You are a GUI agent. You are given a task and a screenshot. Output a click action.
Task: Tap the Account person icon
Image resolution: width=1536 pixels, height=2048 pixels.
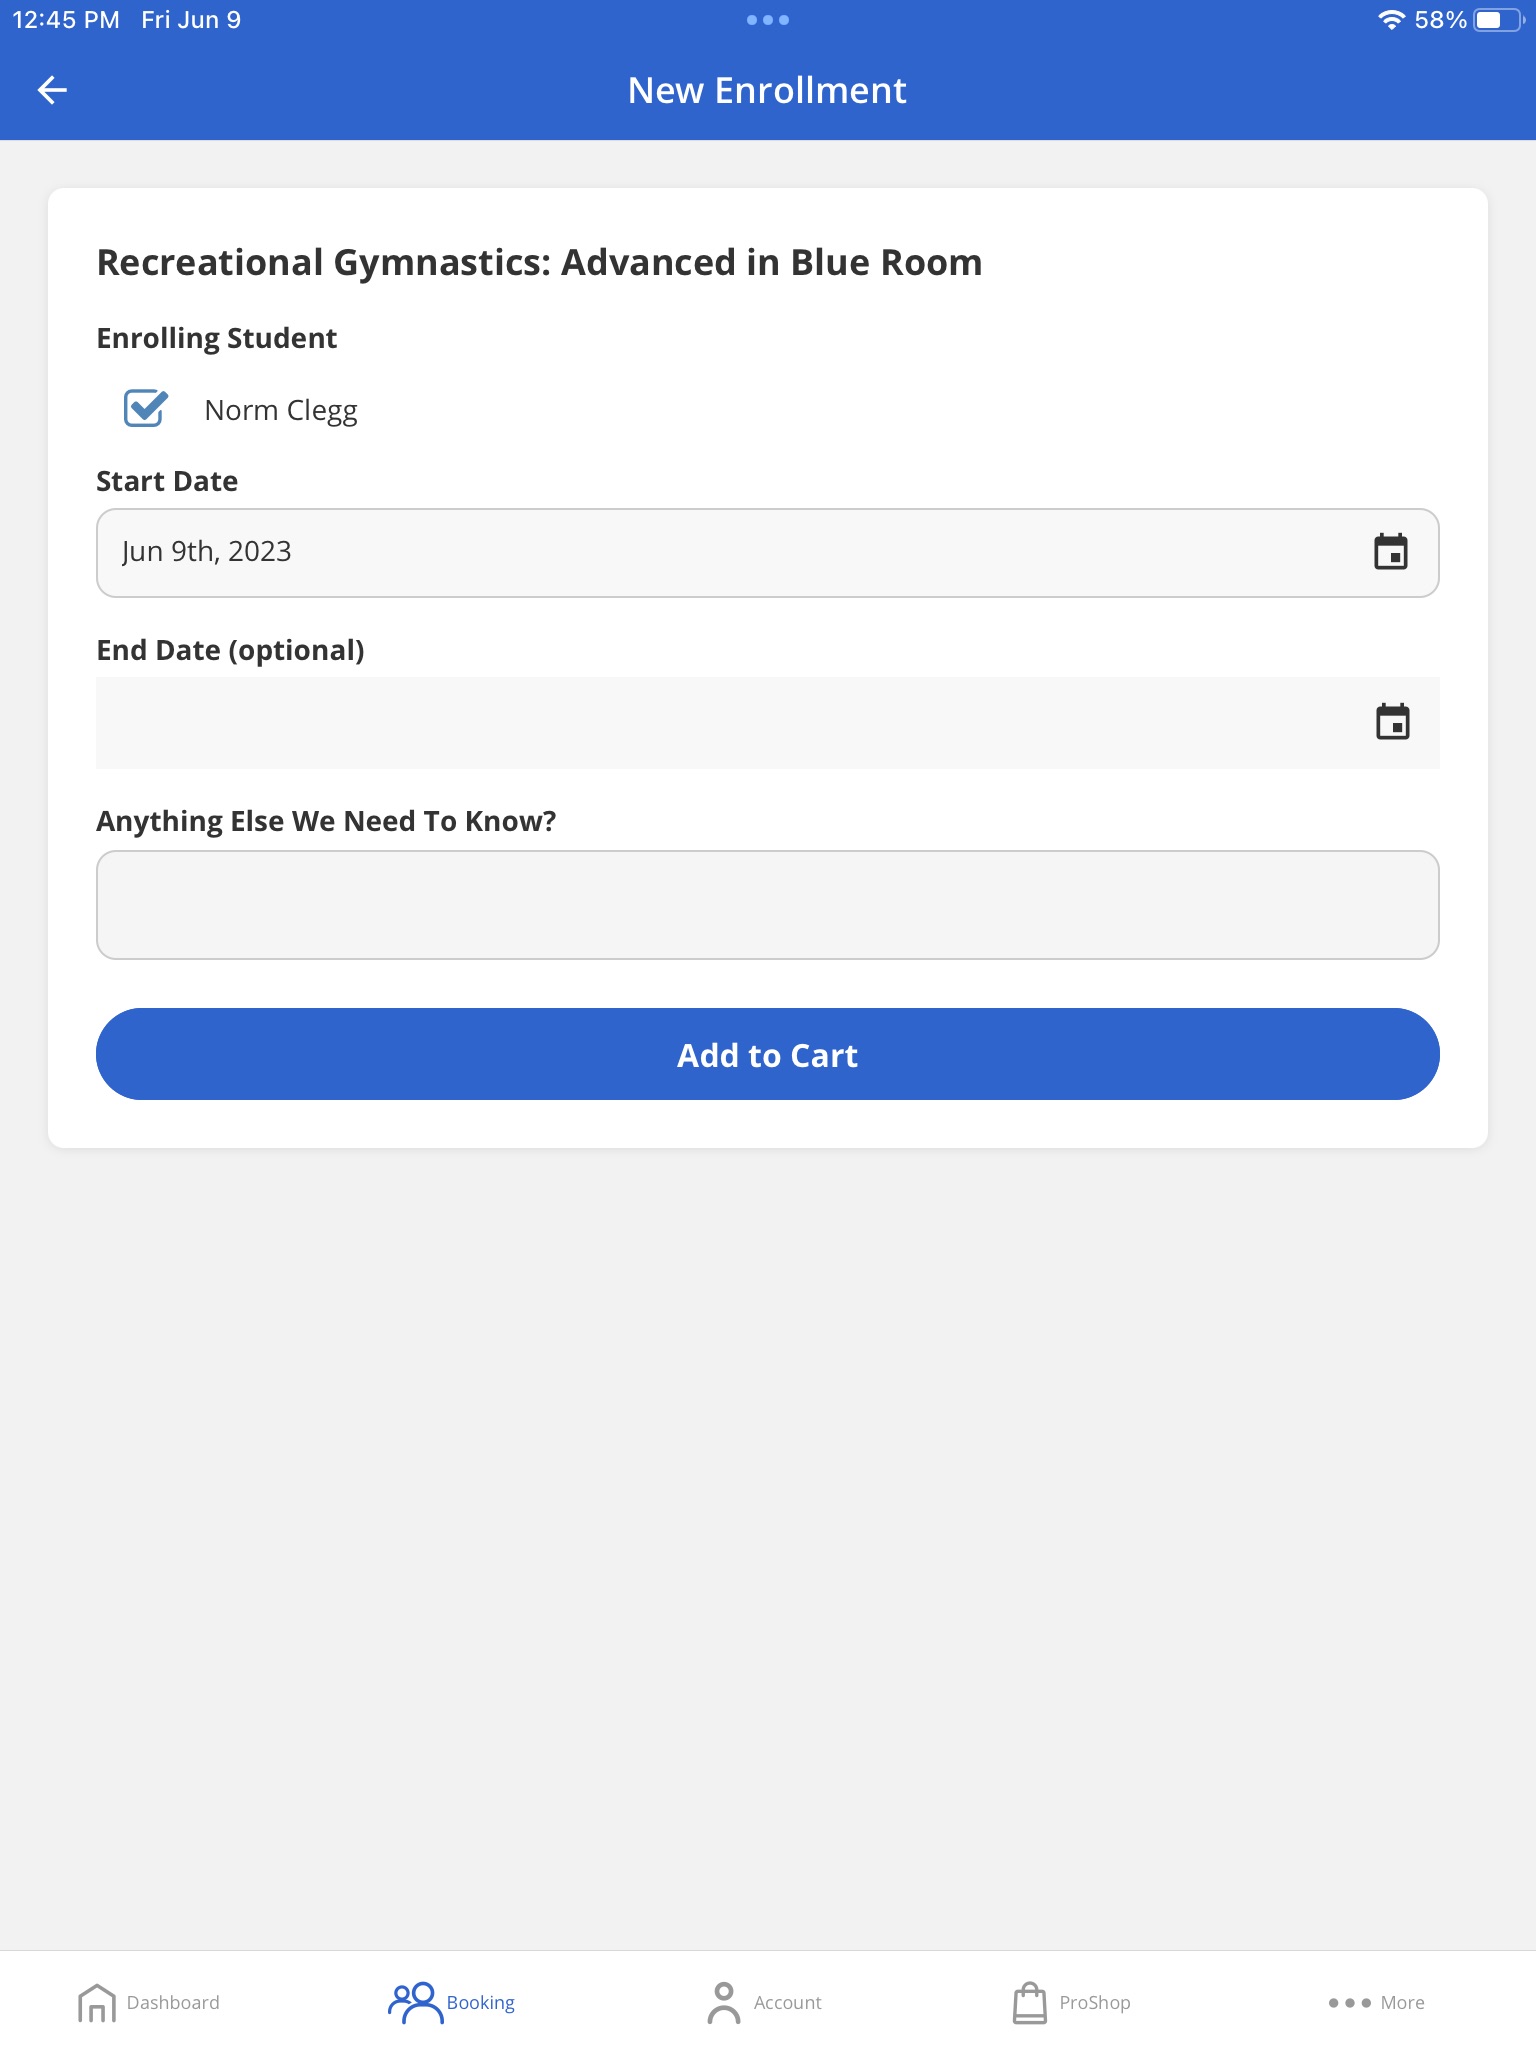point(724,2003)
